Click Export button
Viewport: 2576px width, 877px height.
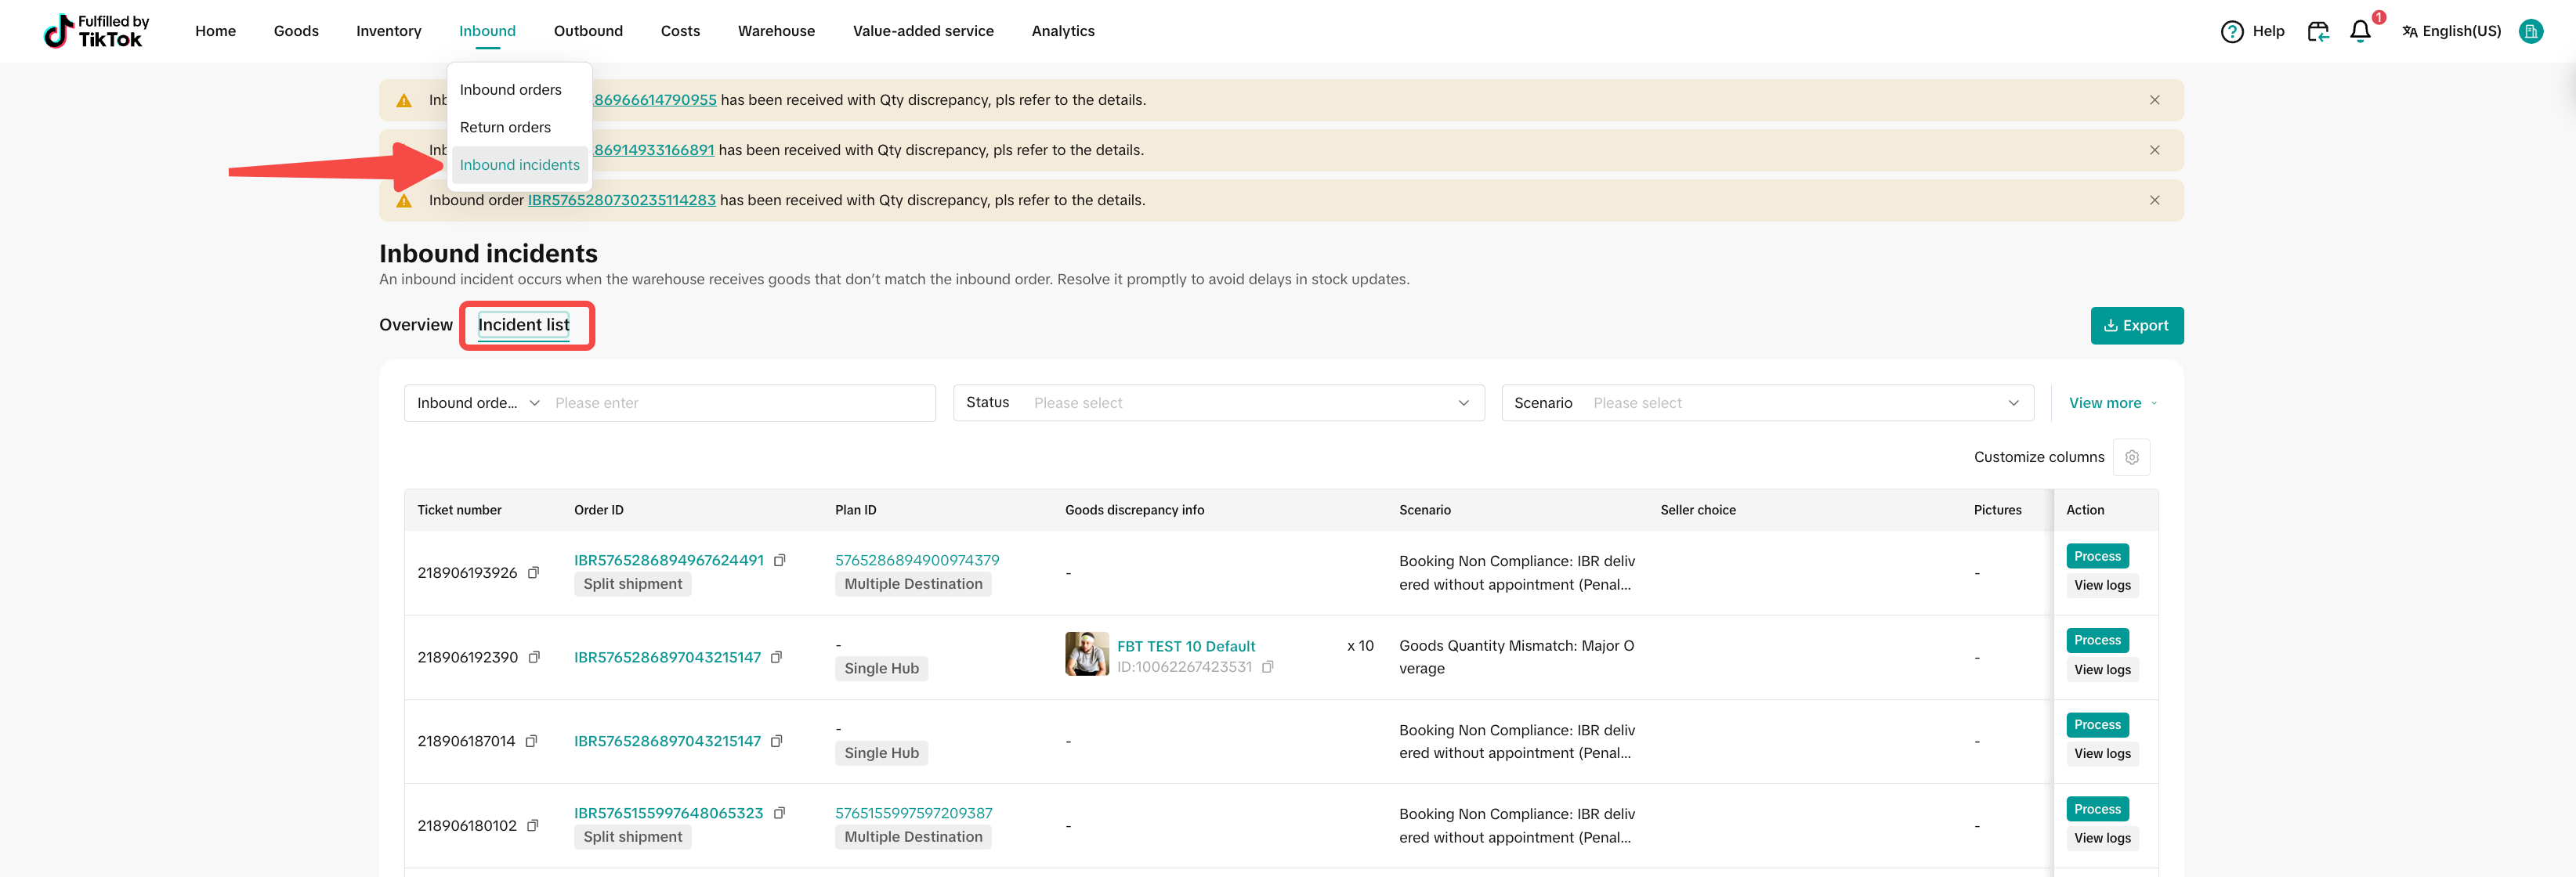pos(2136,326)
